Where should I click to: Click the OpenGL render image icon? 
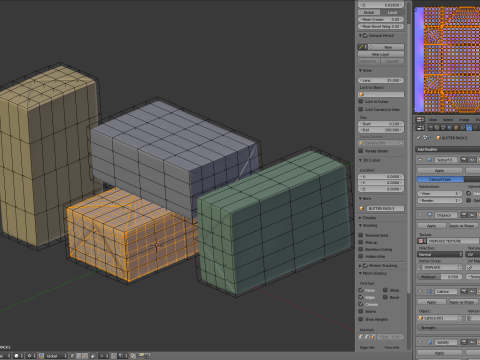pos(141,356)
